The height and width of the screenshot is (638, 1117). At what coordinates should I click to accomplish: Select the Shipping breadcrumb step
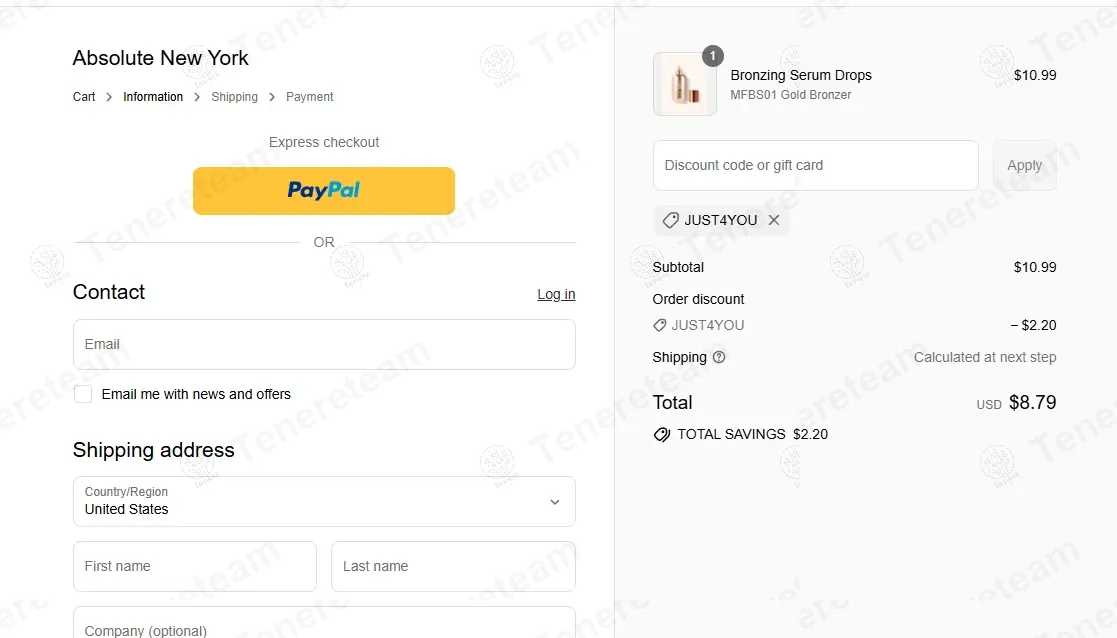[234, 97]
